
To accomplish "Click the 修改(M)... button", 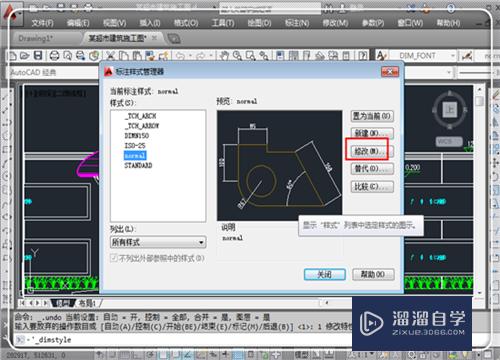I will (372, 151).
